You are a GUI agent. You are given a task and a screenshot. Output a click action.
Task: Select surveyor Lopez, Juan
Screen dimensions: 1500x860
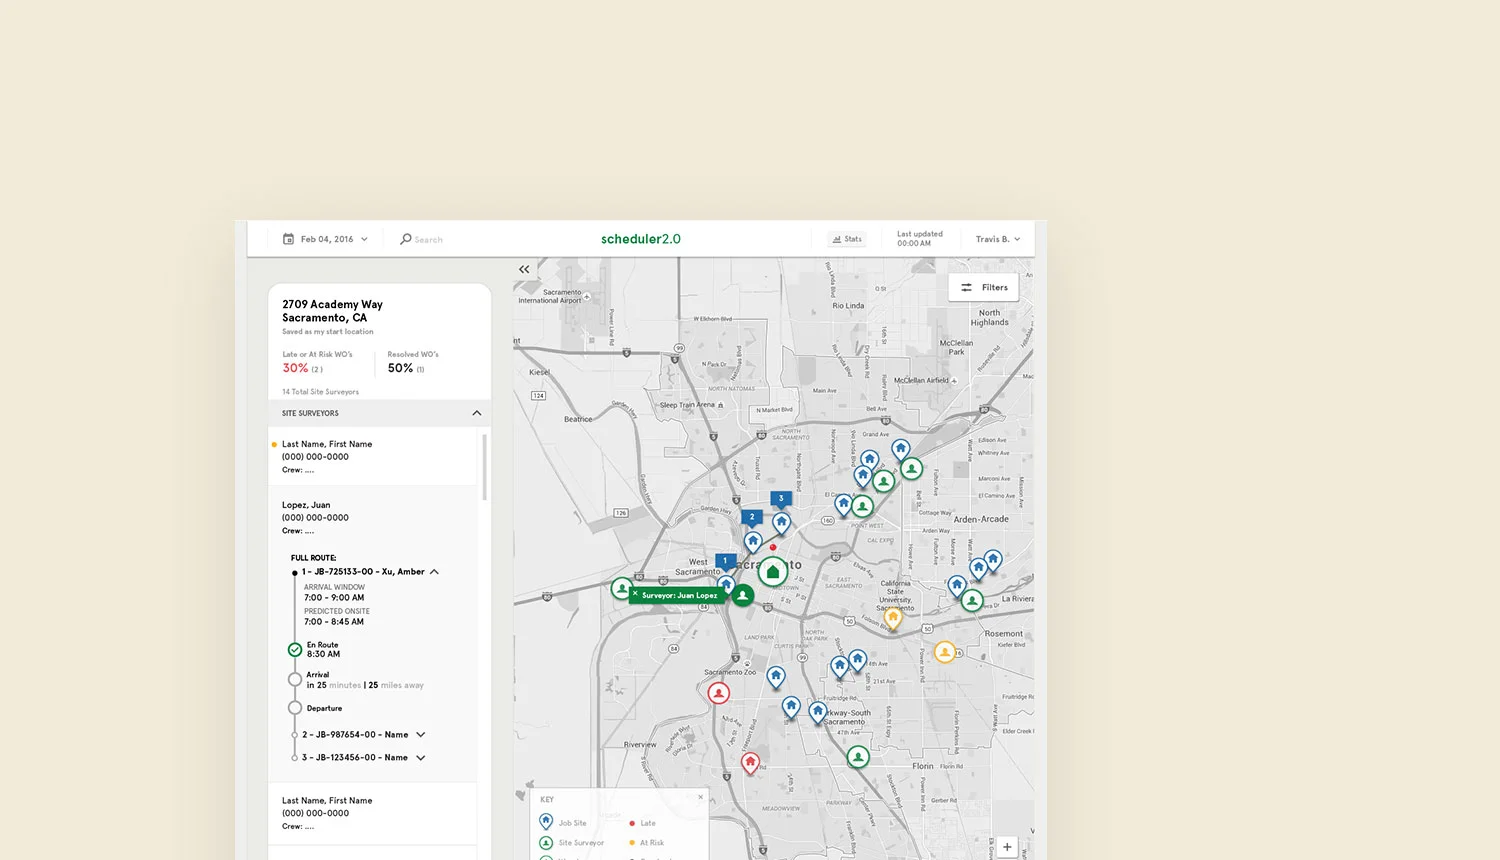click(306, 505)
